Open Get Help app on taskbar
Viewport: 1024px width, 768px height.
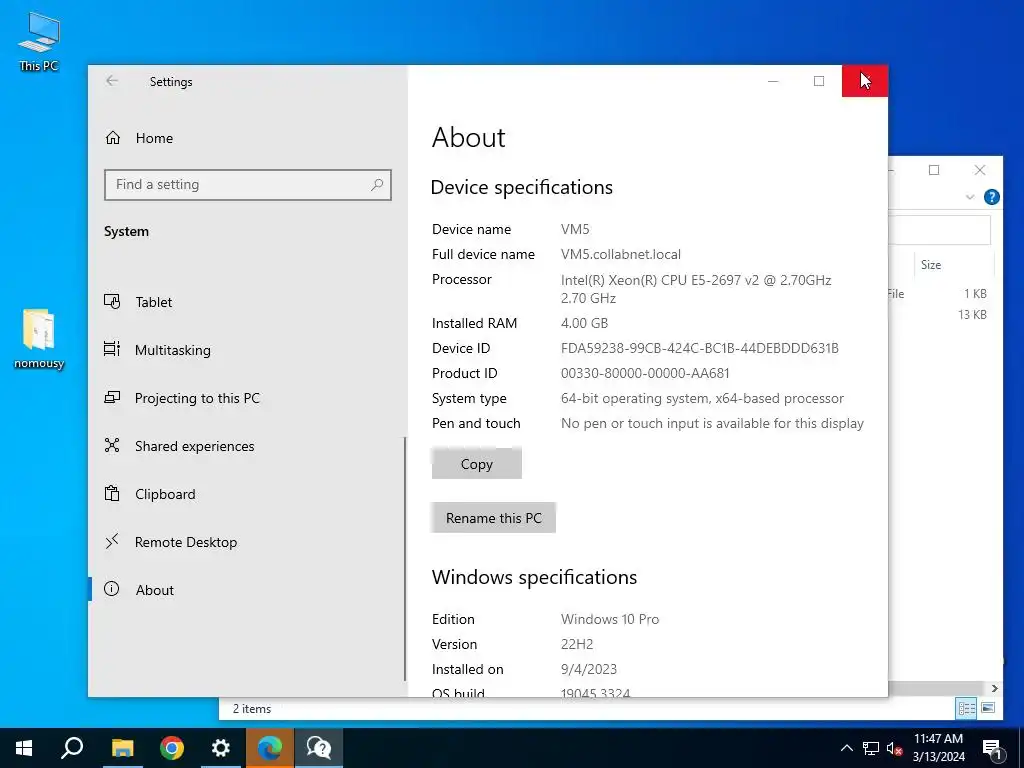click(x=319, y=748)
